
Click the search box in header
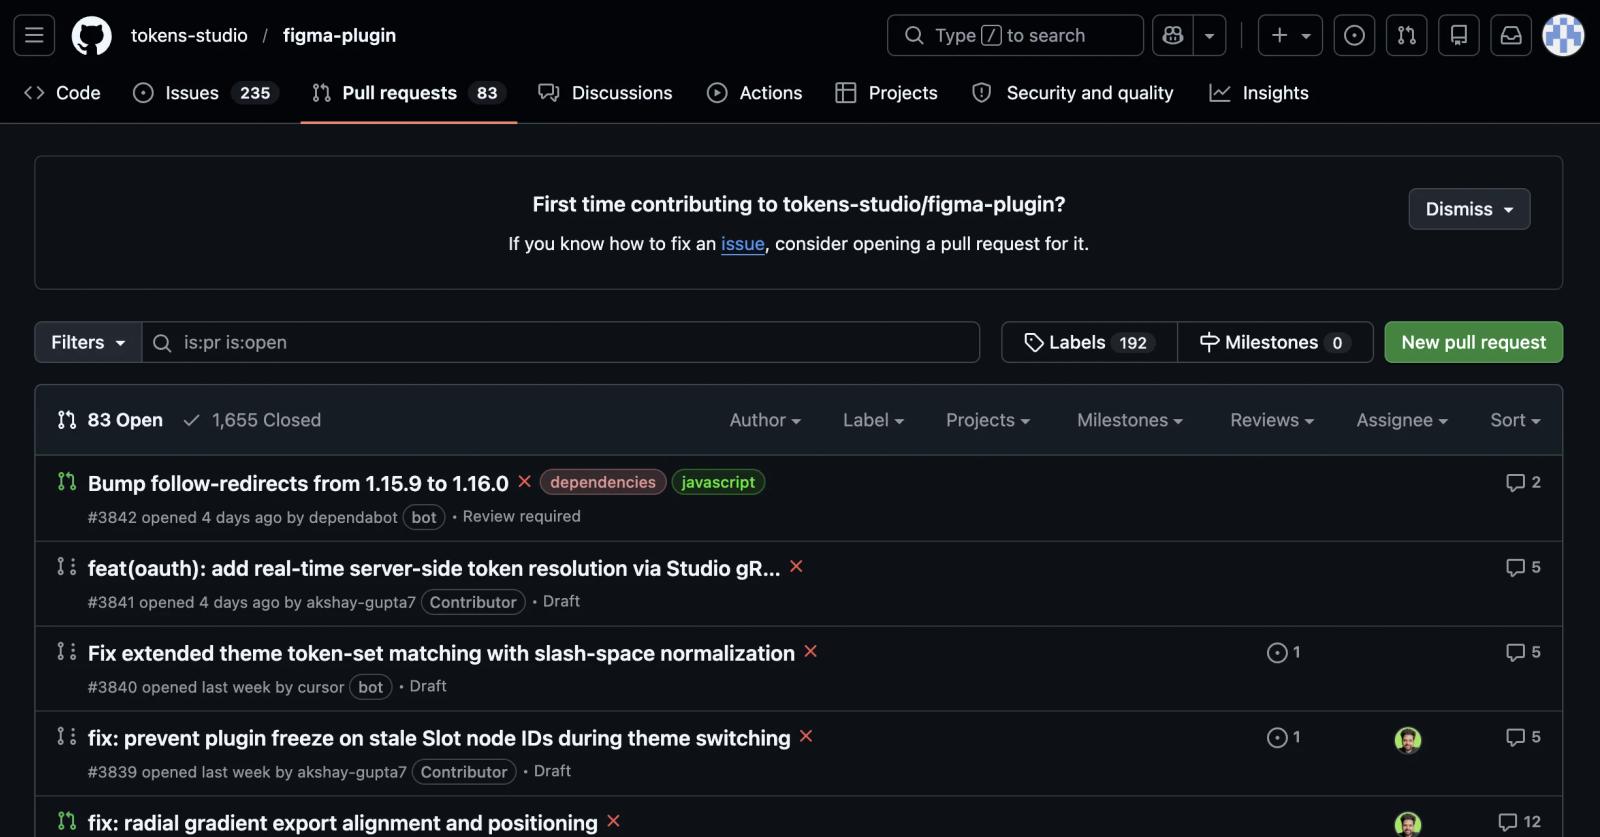coord(1015,36)
